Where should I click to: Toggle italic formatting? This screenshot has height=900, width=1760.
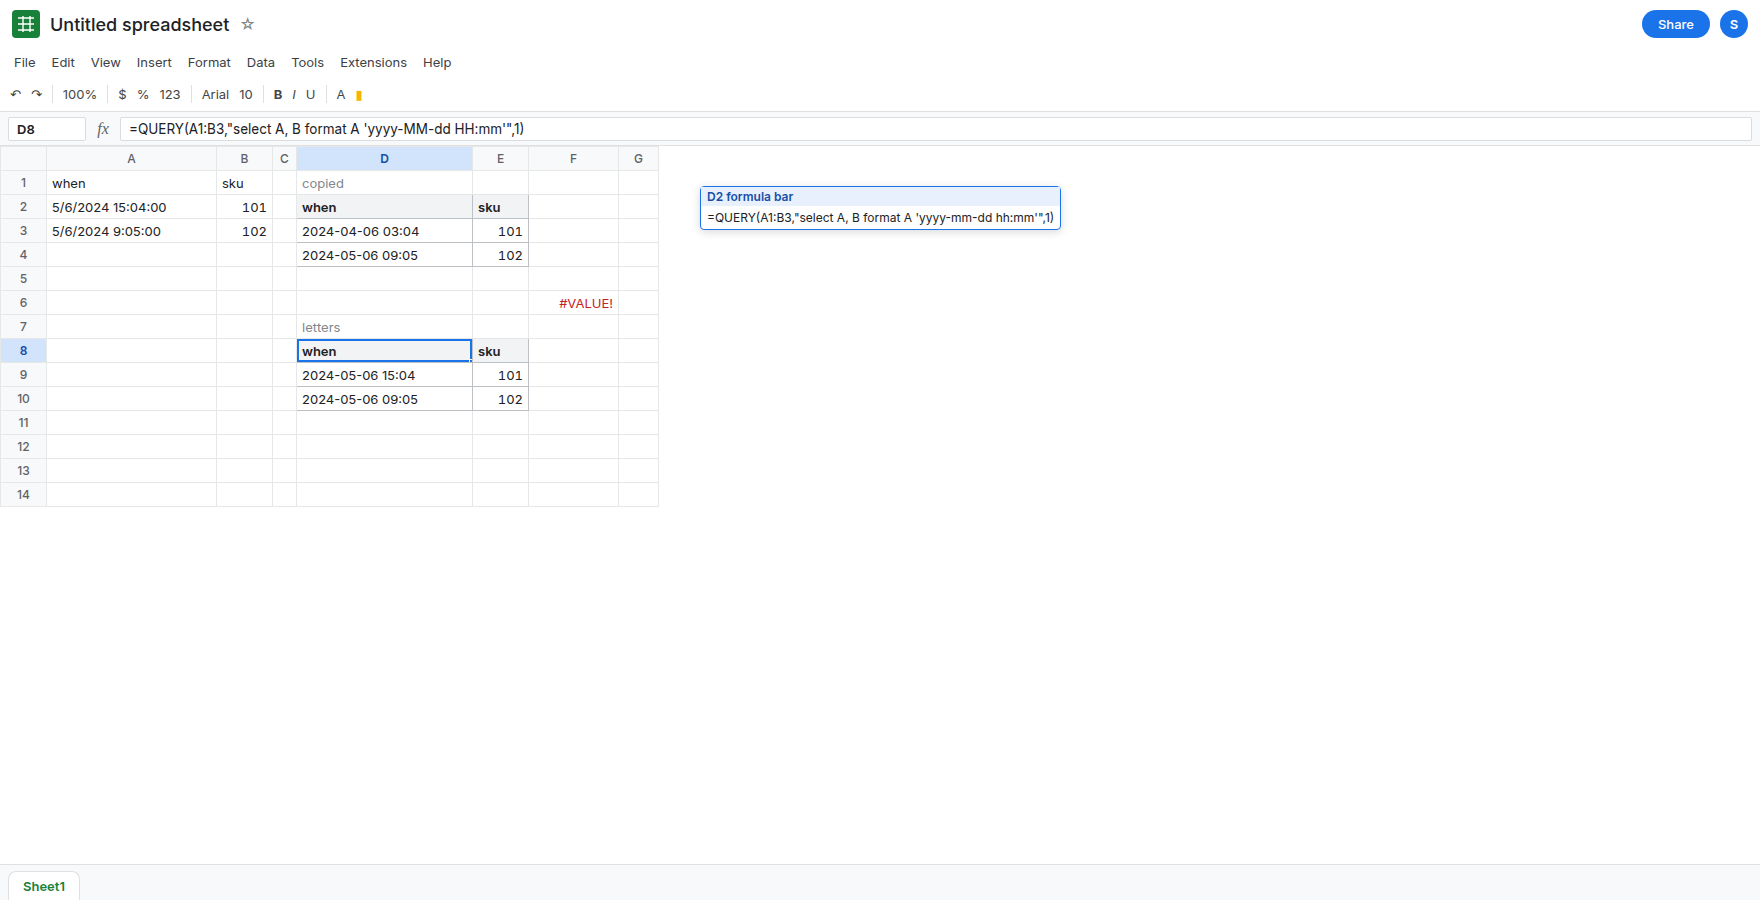[x=294, y=94]
